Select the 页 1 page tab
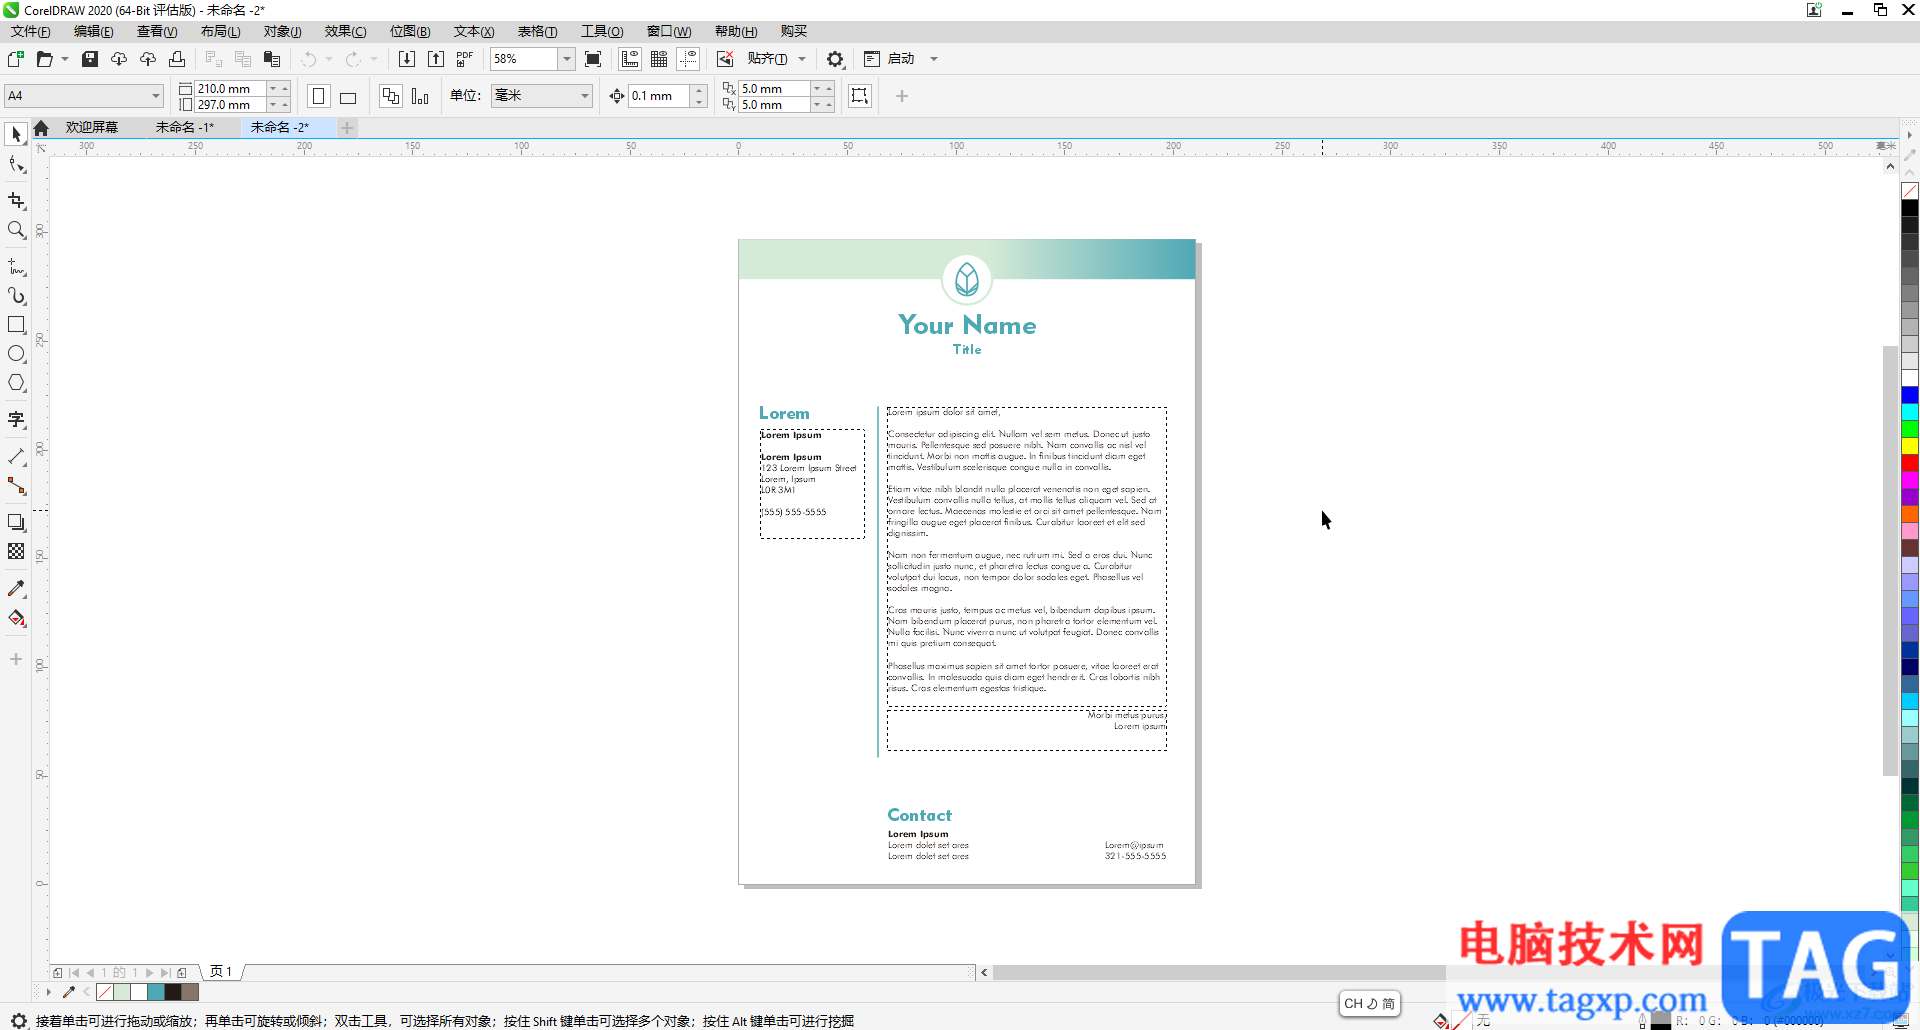Screen dimensions: 1920x1030 221,972
